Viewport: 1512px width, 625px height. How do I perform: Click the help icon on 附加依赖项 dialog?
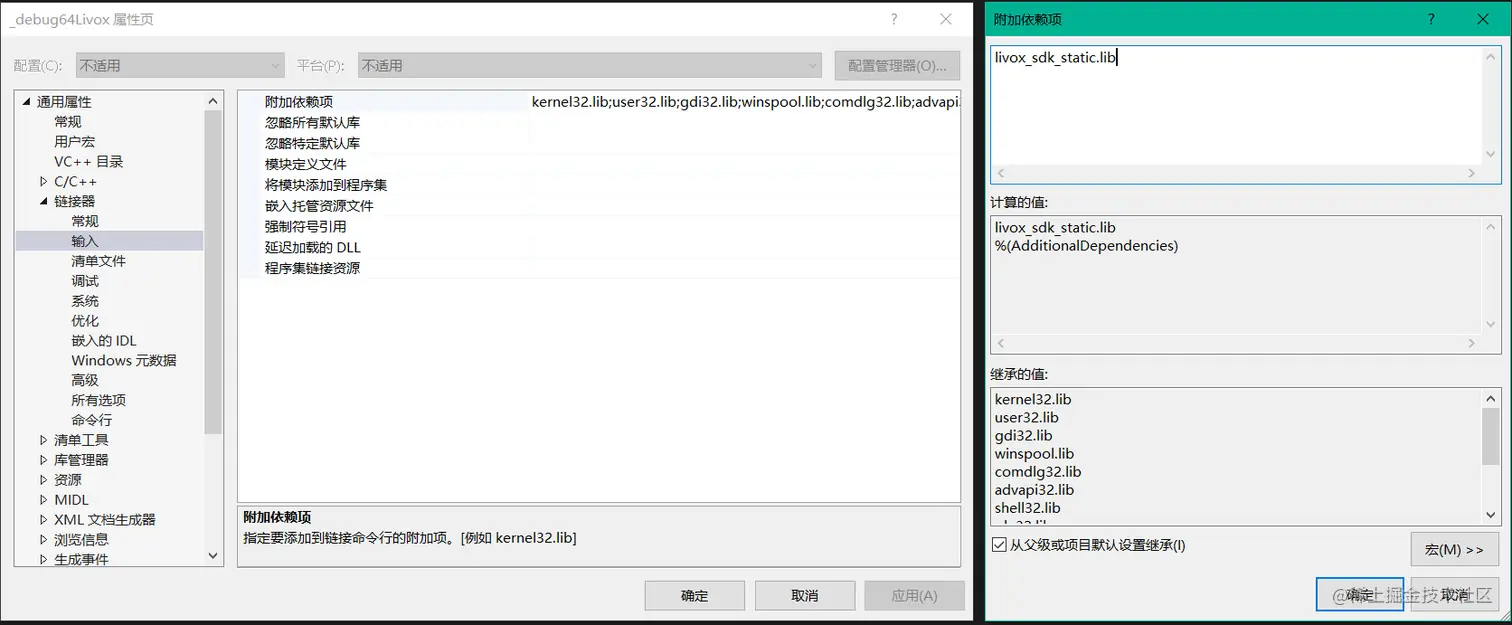(x=1431, y=19)
